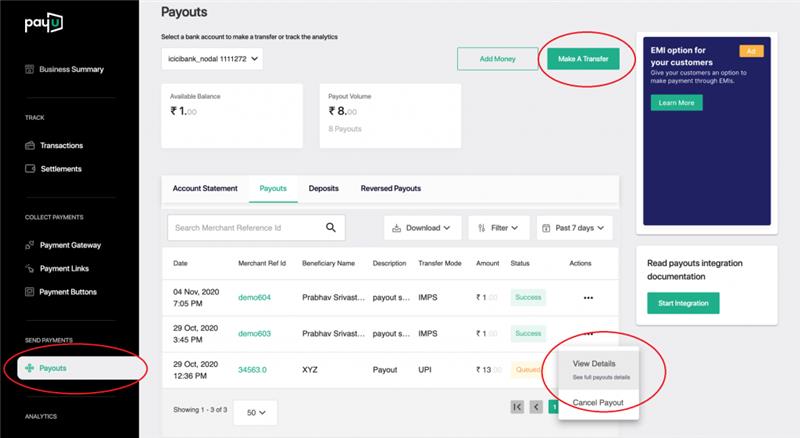The image size is (800, 438).
Task: Click the search magnifier icon
Action: pyautogui.click(x=332, y=227)
